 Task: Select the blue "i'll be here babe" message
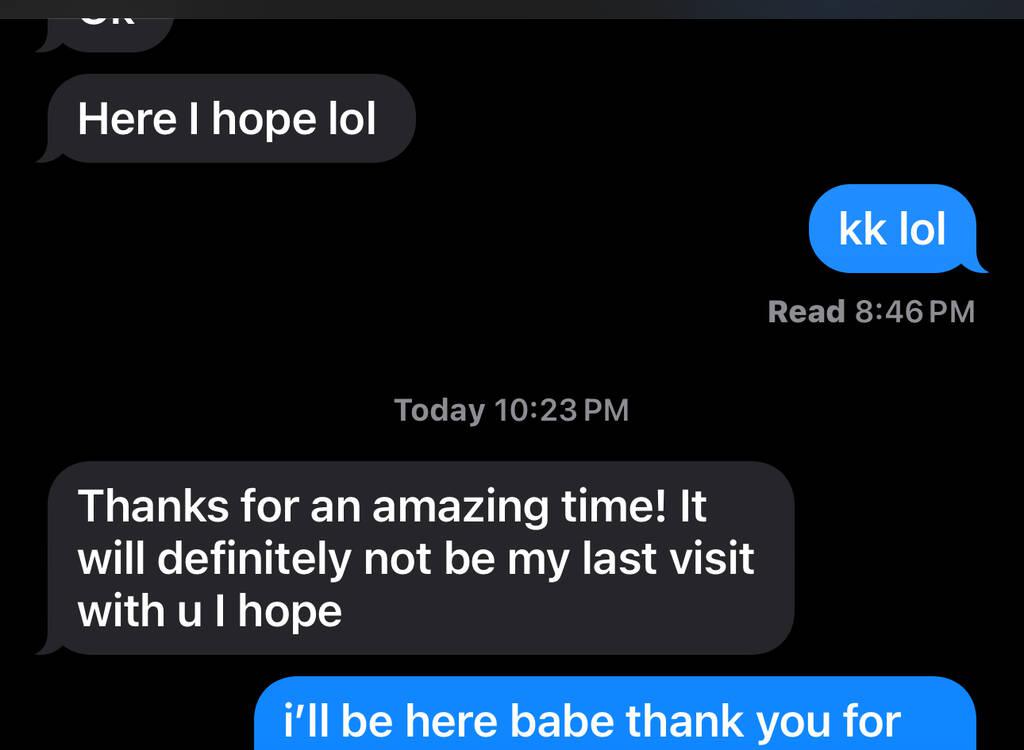615,714
